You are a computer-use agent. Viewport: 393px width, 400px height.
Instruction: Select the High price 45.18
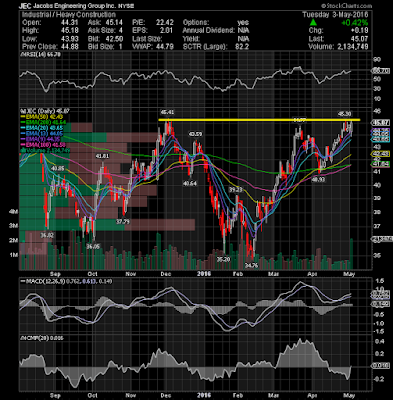[69, 30]
